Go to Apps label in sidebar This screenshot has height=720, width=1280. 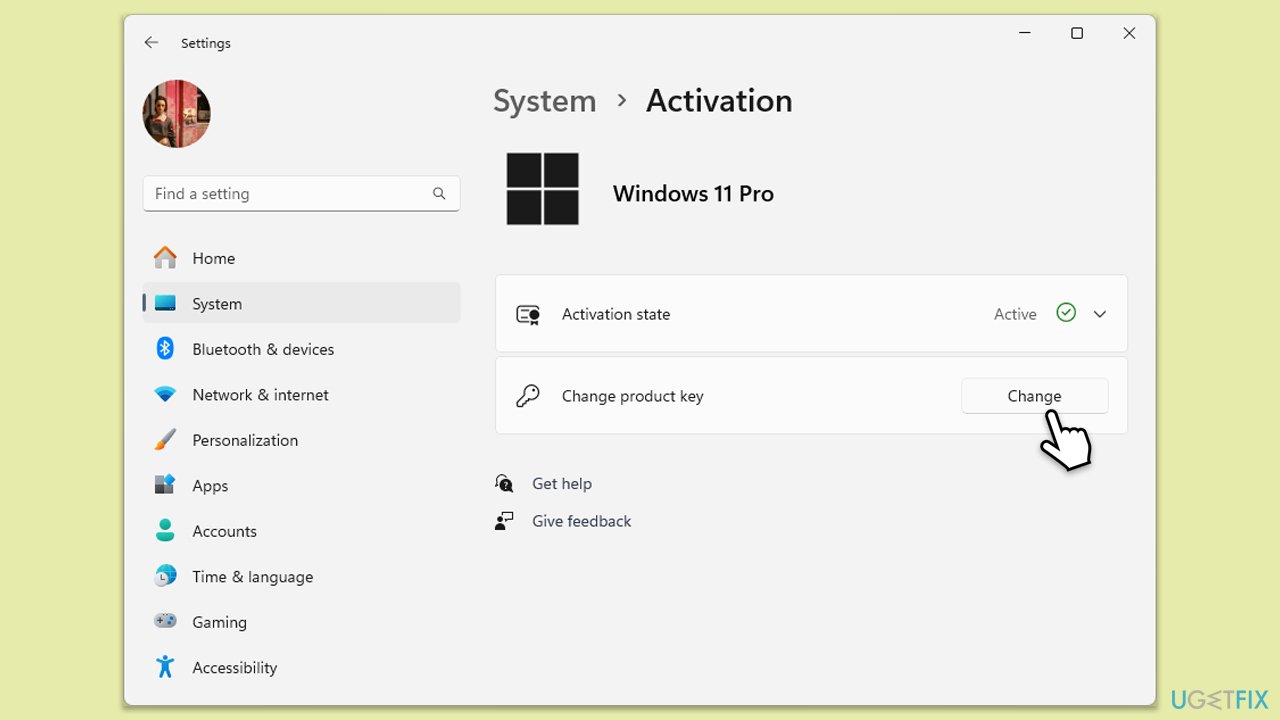tap(210, 486)
